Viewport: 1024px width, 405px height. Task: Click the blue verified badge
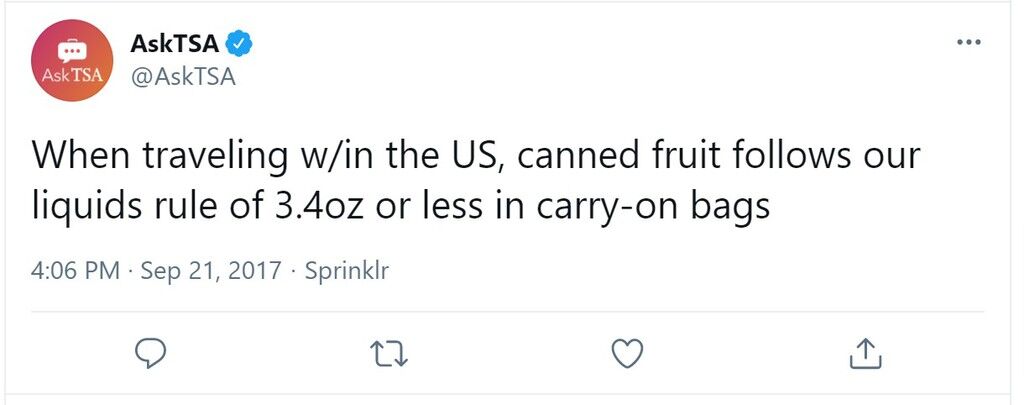tap(239, 44)
